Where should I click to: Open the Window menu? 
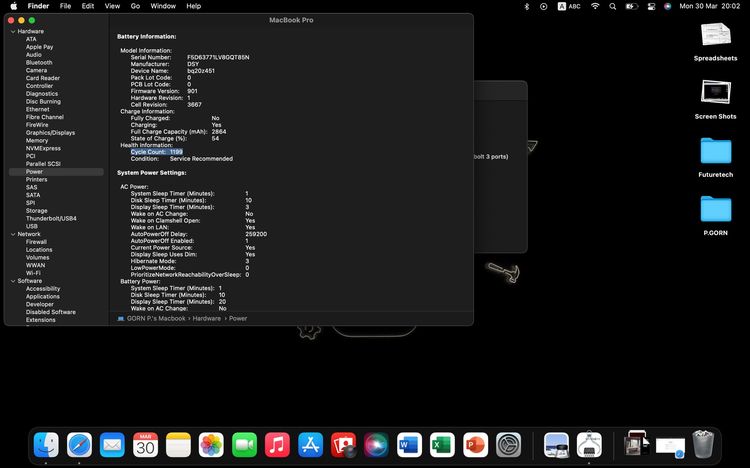[163, 6]
